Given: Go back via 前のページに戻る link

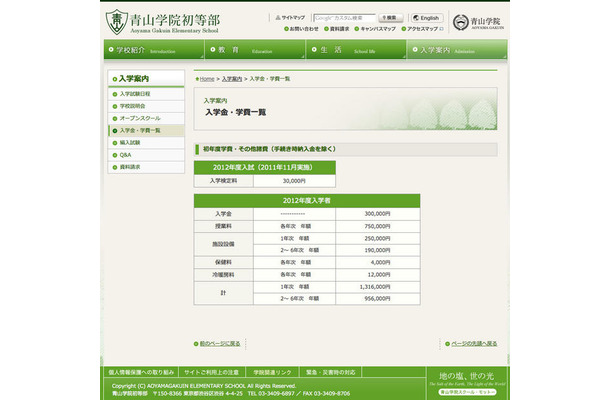Looking at the screenshot, I should tap(220, 344).
